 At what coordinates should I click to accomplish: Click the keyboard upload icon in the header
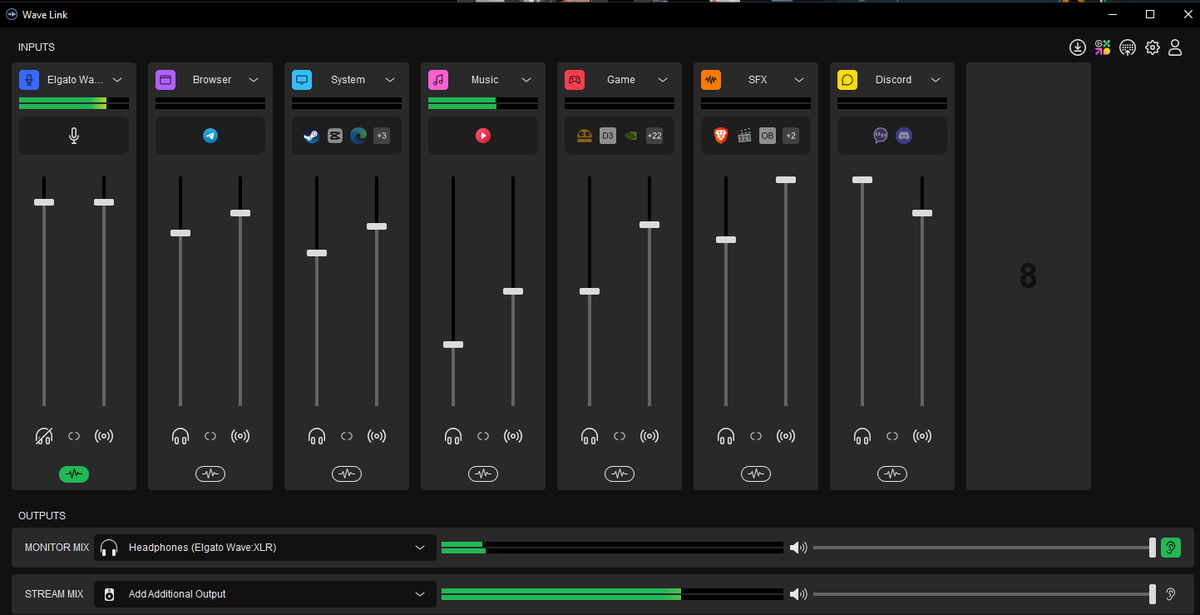[x=1127, y=47]
